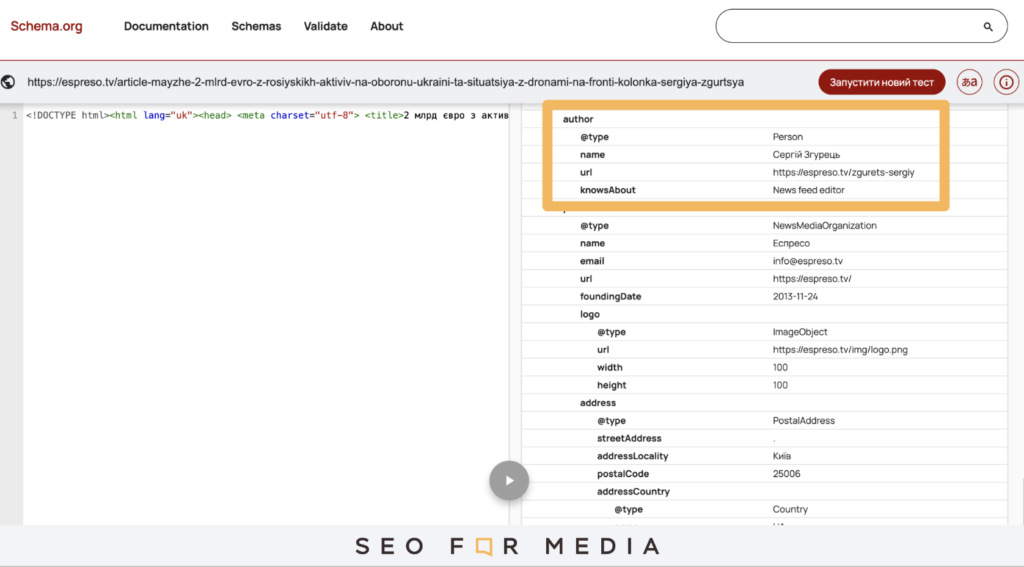Open the language switch icon

tap(969, 82)
